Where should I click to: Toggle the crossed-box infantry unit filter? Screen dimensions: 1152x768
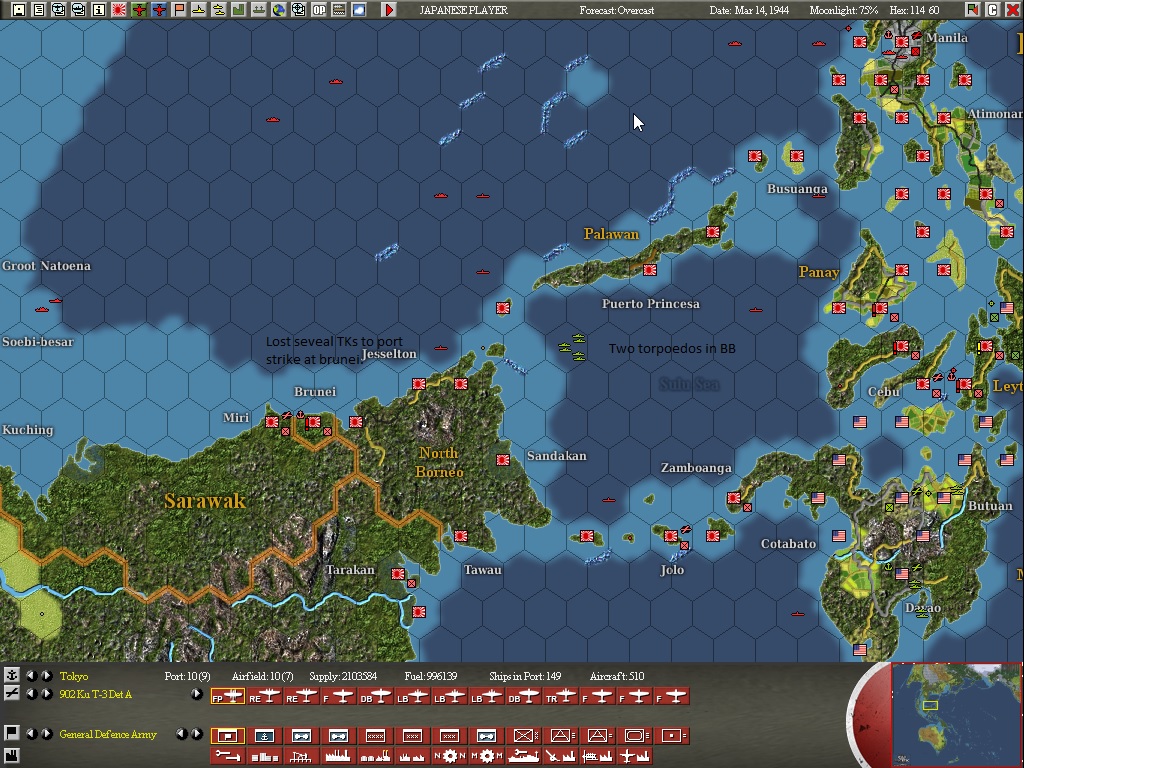click(524, 736)
